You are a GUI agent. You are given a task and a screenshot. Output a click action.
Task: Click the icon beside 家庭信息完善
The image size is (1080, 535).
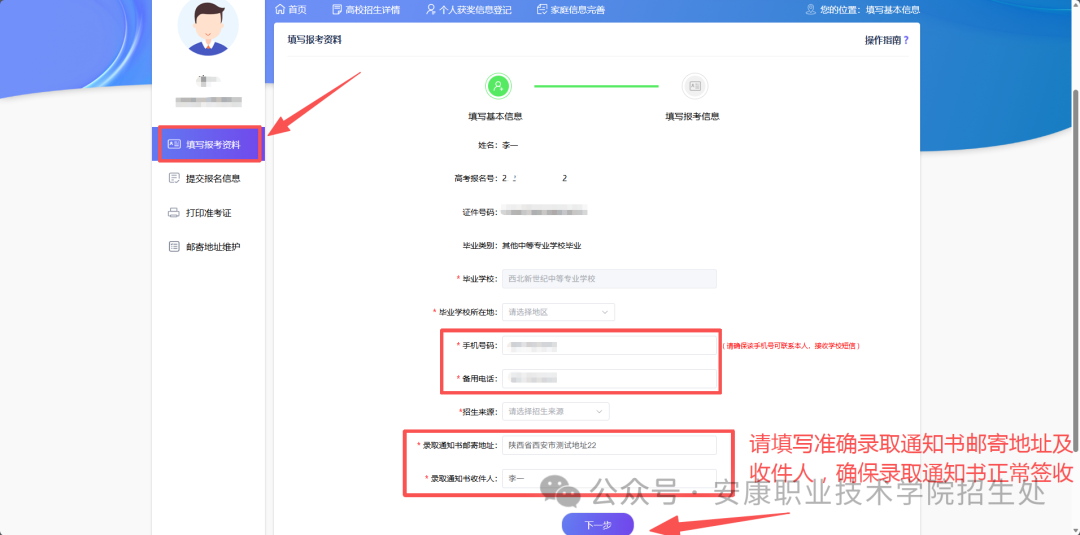pos(542,10)
